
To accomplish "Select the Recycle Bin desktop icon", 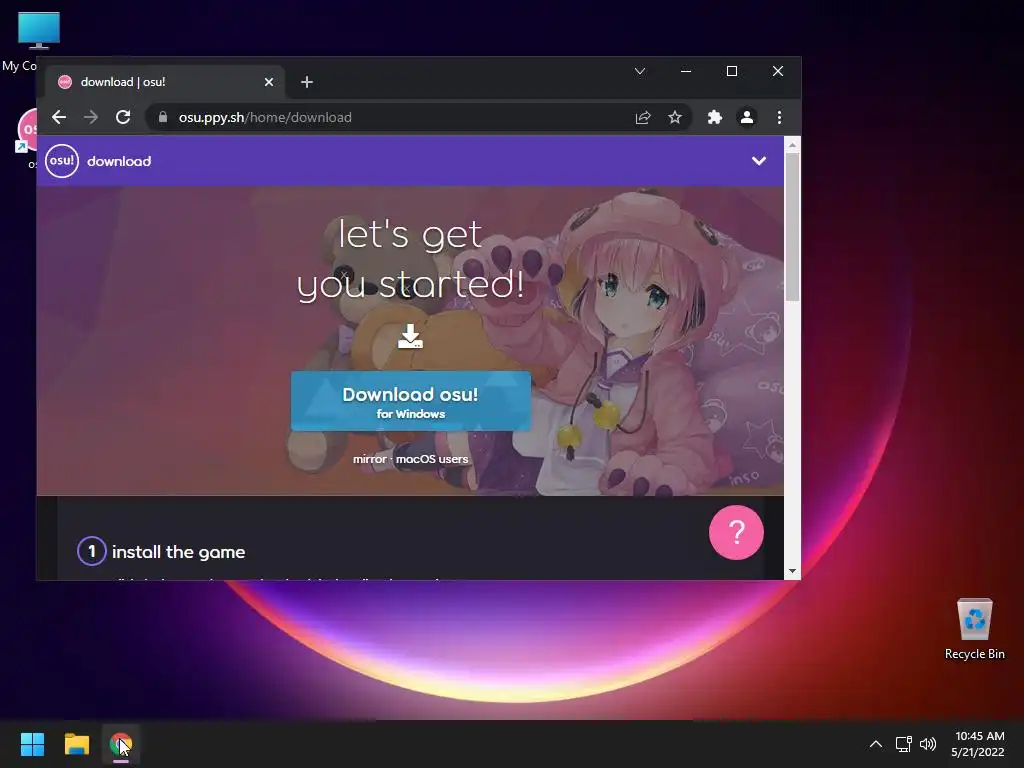I will pyautogui.click(x=974, y=629).
